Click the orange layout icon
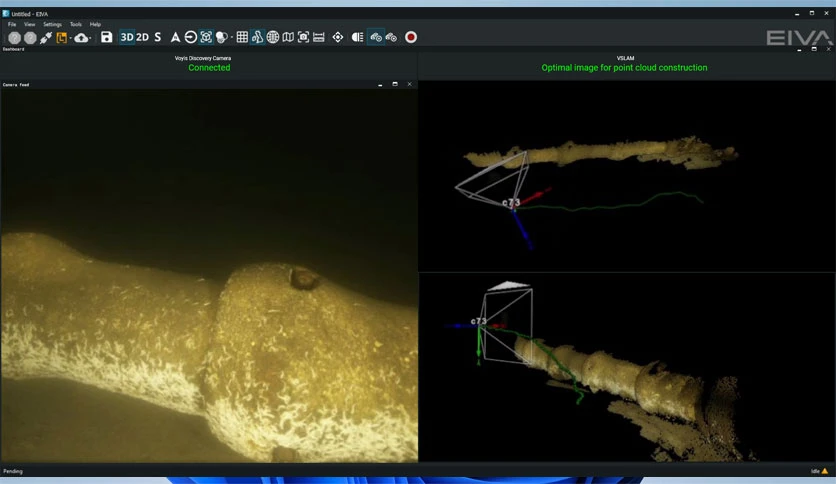 61,37
